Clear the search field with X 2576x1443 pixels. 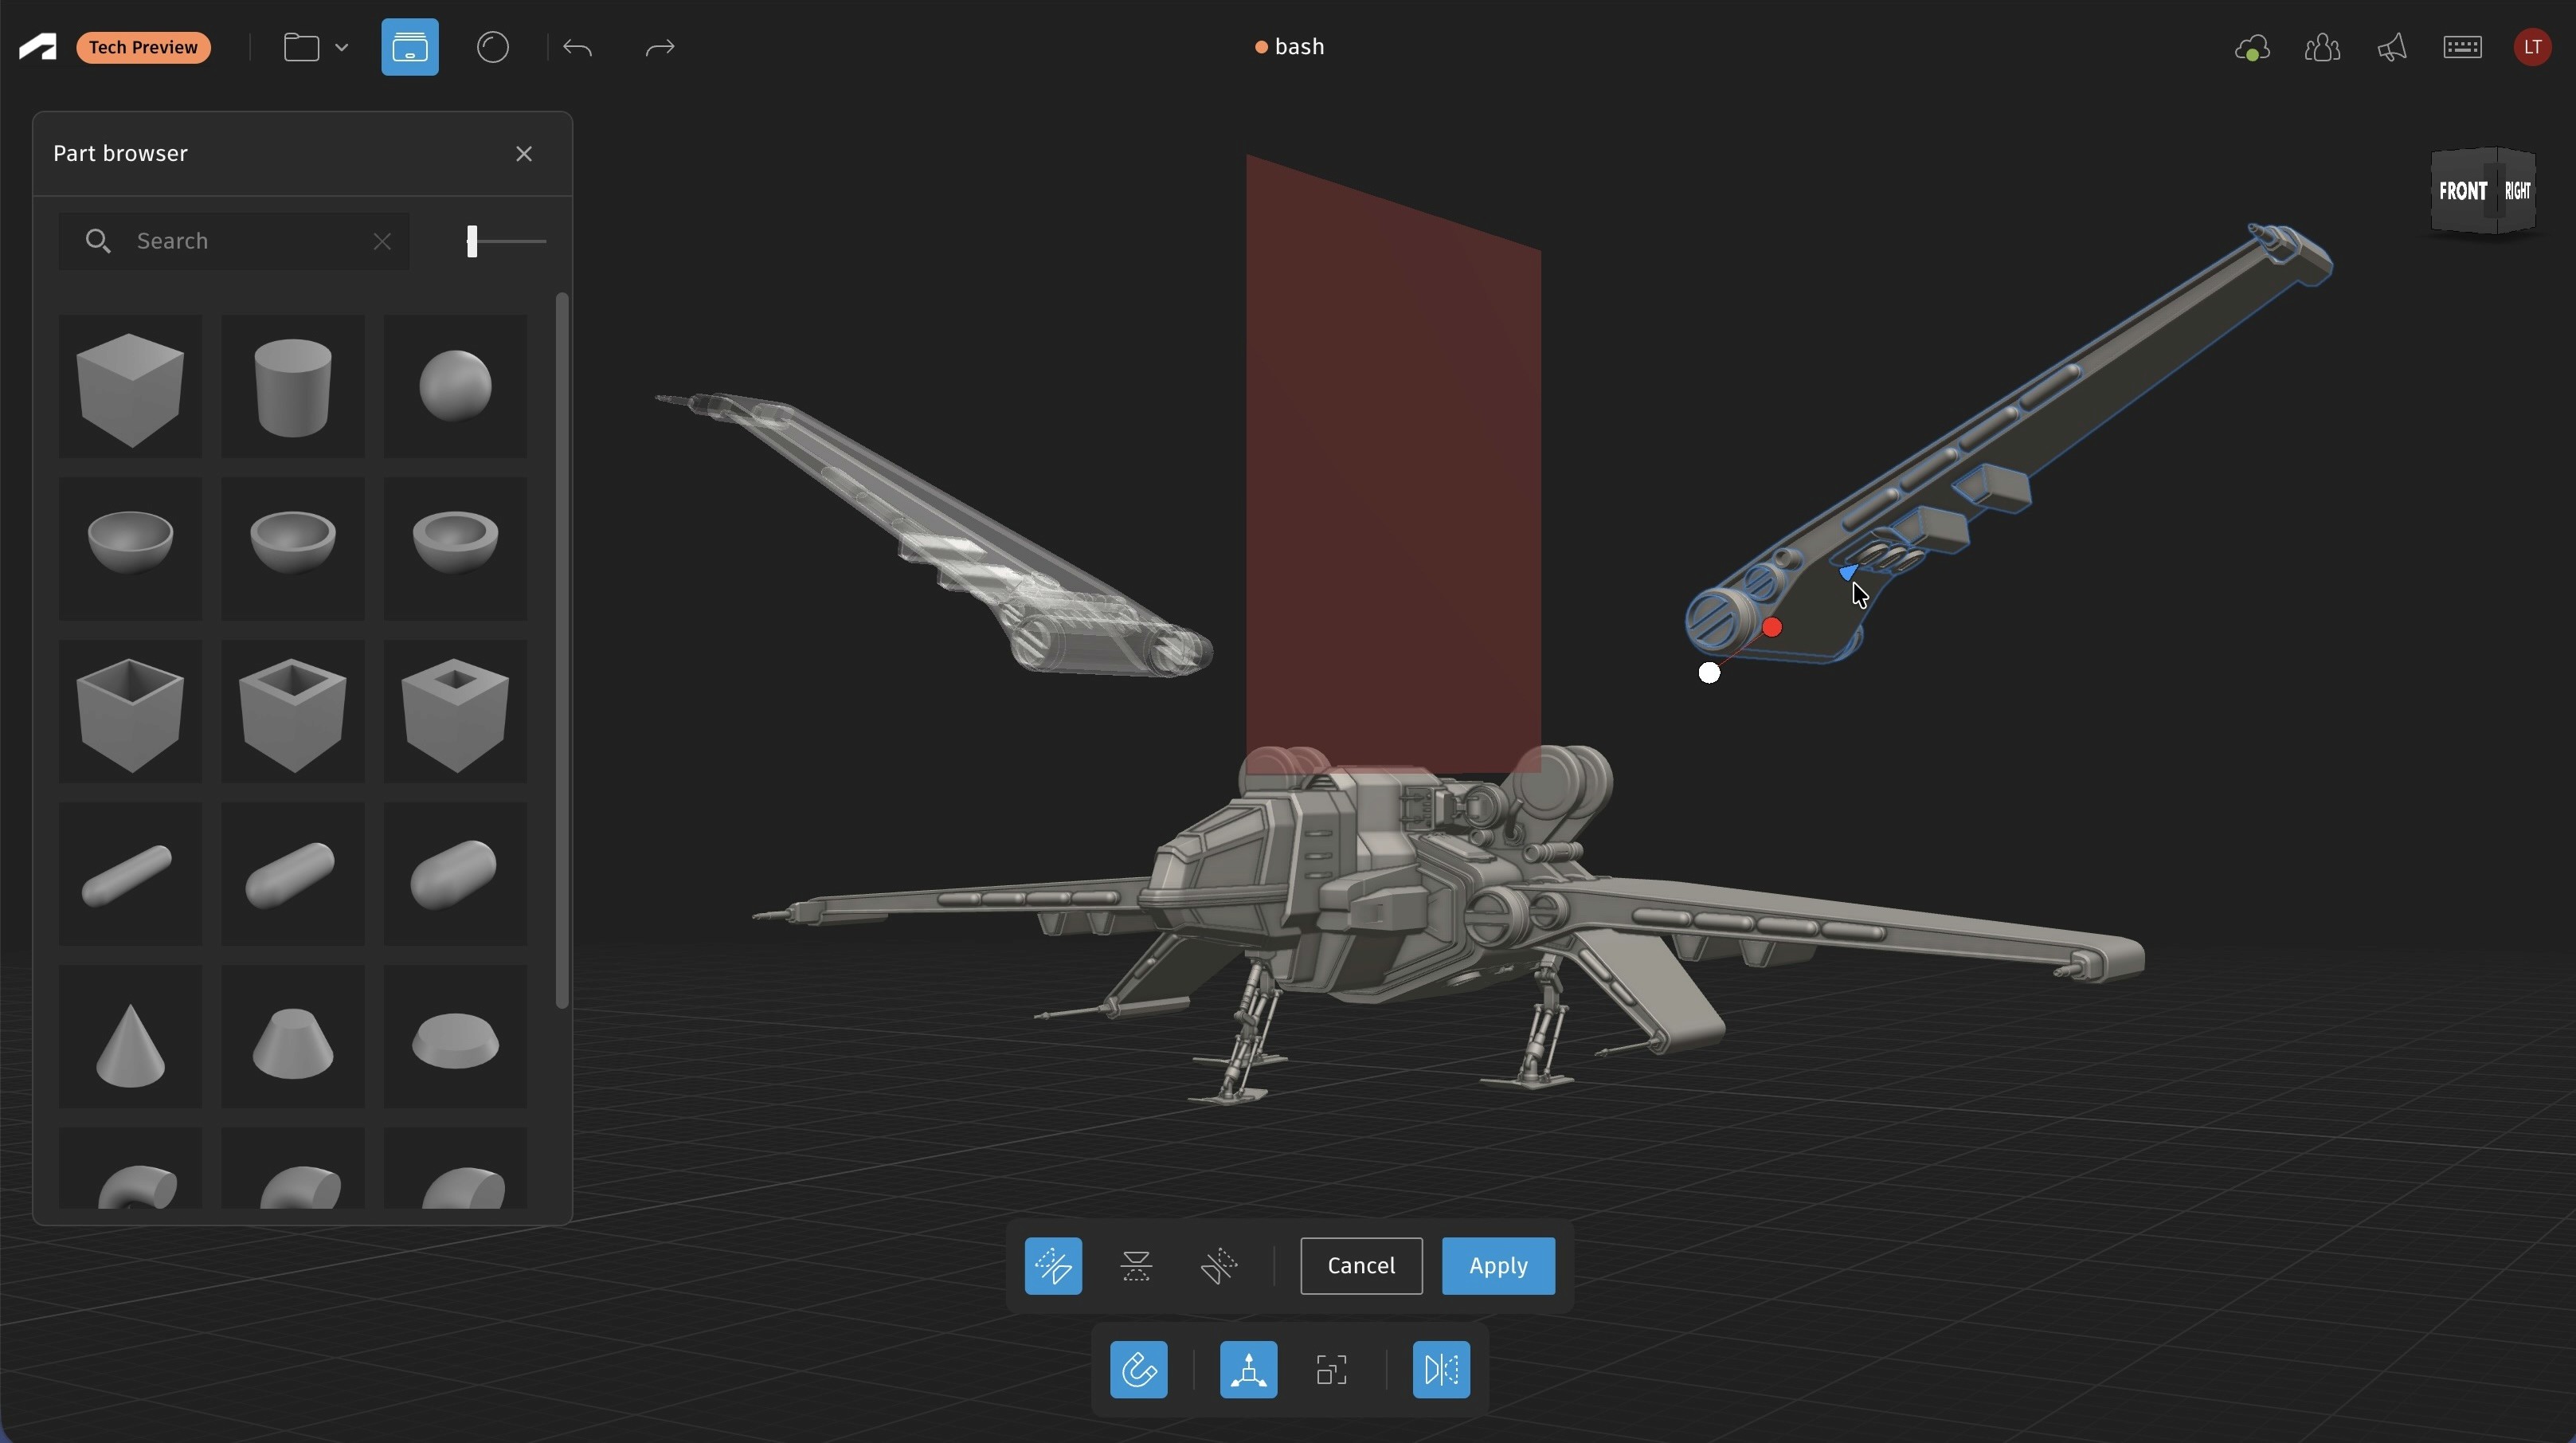382,241
